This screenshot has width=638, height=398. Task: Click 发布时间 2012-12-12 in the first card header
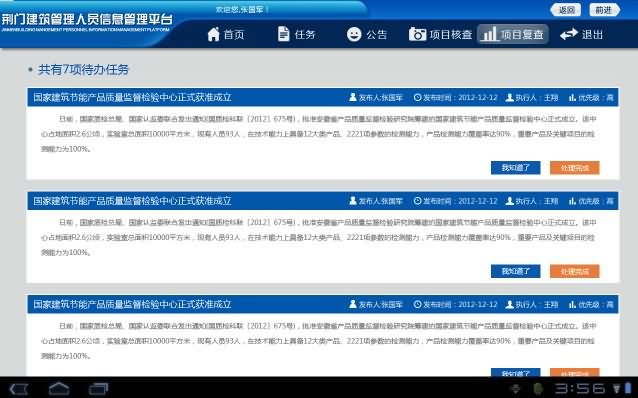[x=455, y=97]
